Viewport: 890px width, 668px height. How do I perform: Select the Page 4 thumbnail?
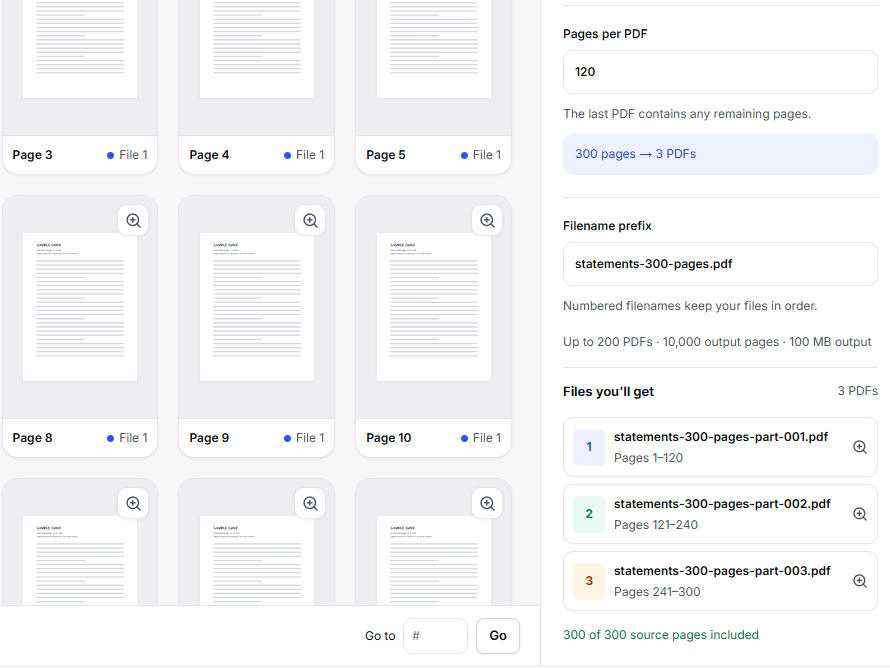point(257,48)
